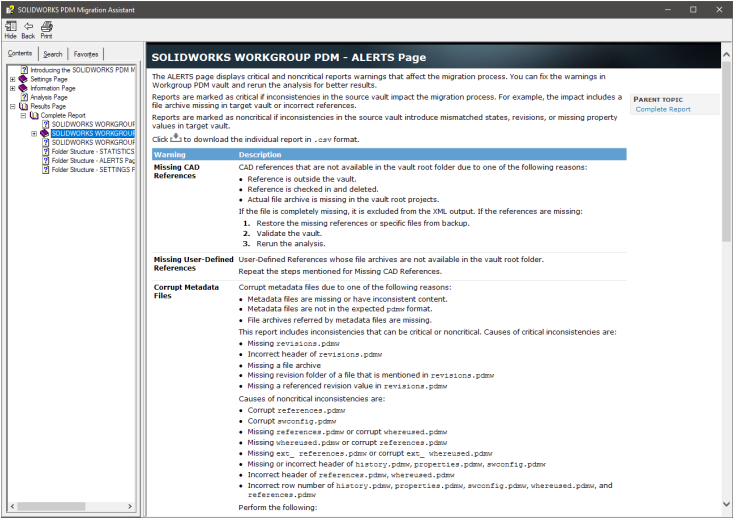734x519 pixels.
Task: Print the current help topic
Action: point(46,29)
